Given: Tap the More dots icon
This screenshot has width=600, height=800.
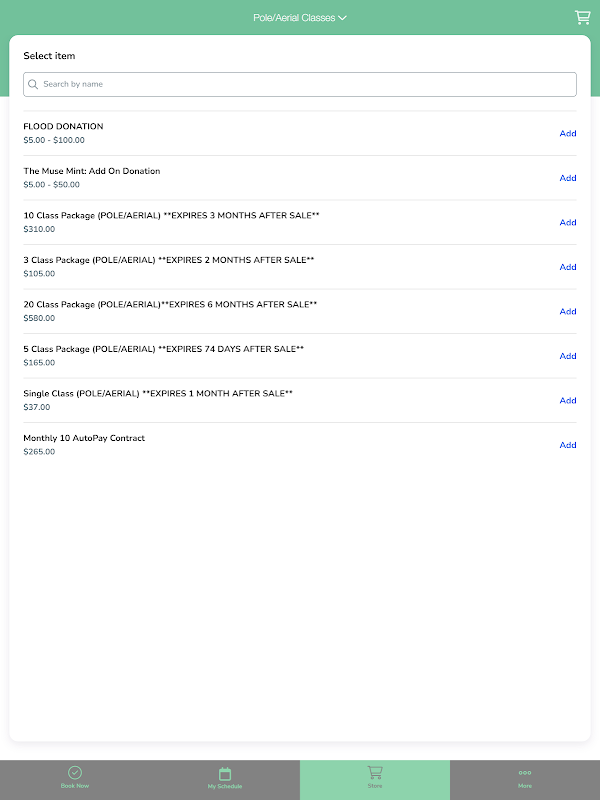Looking at the screenshot, I should click(x=525, y=772).
